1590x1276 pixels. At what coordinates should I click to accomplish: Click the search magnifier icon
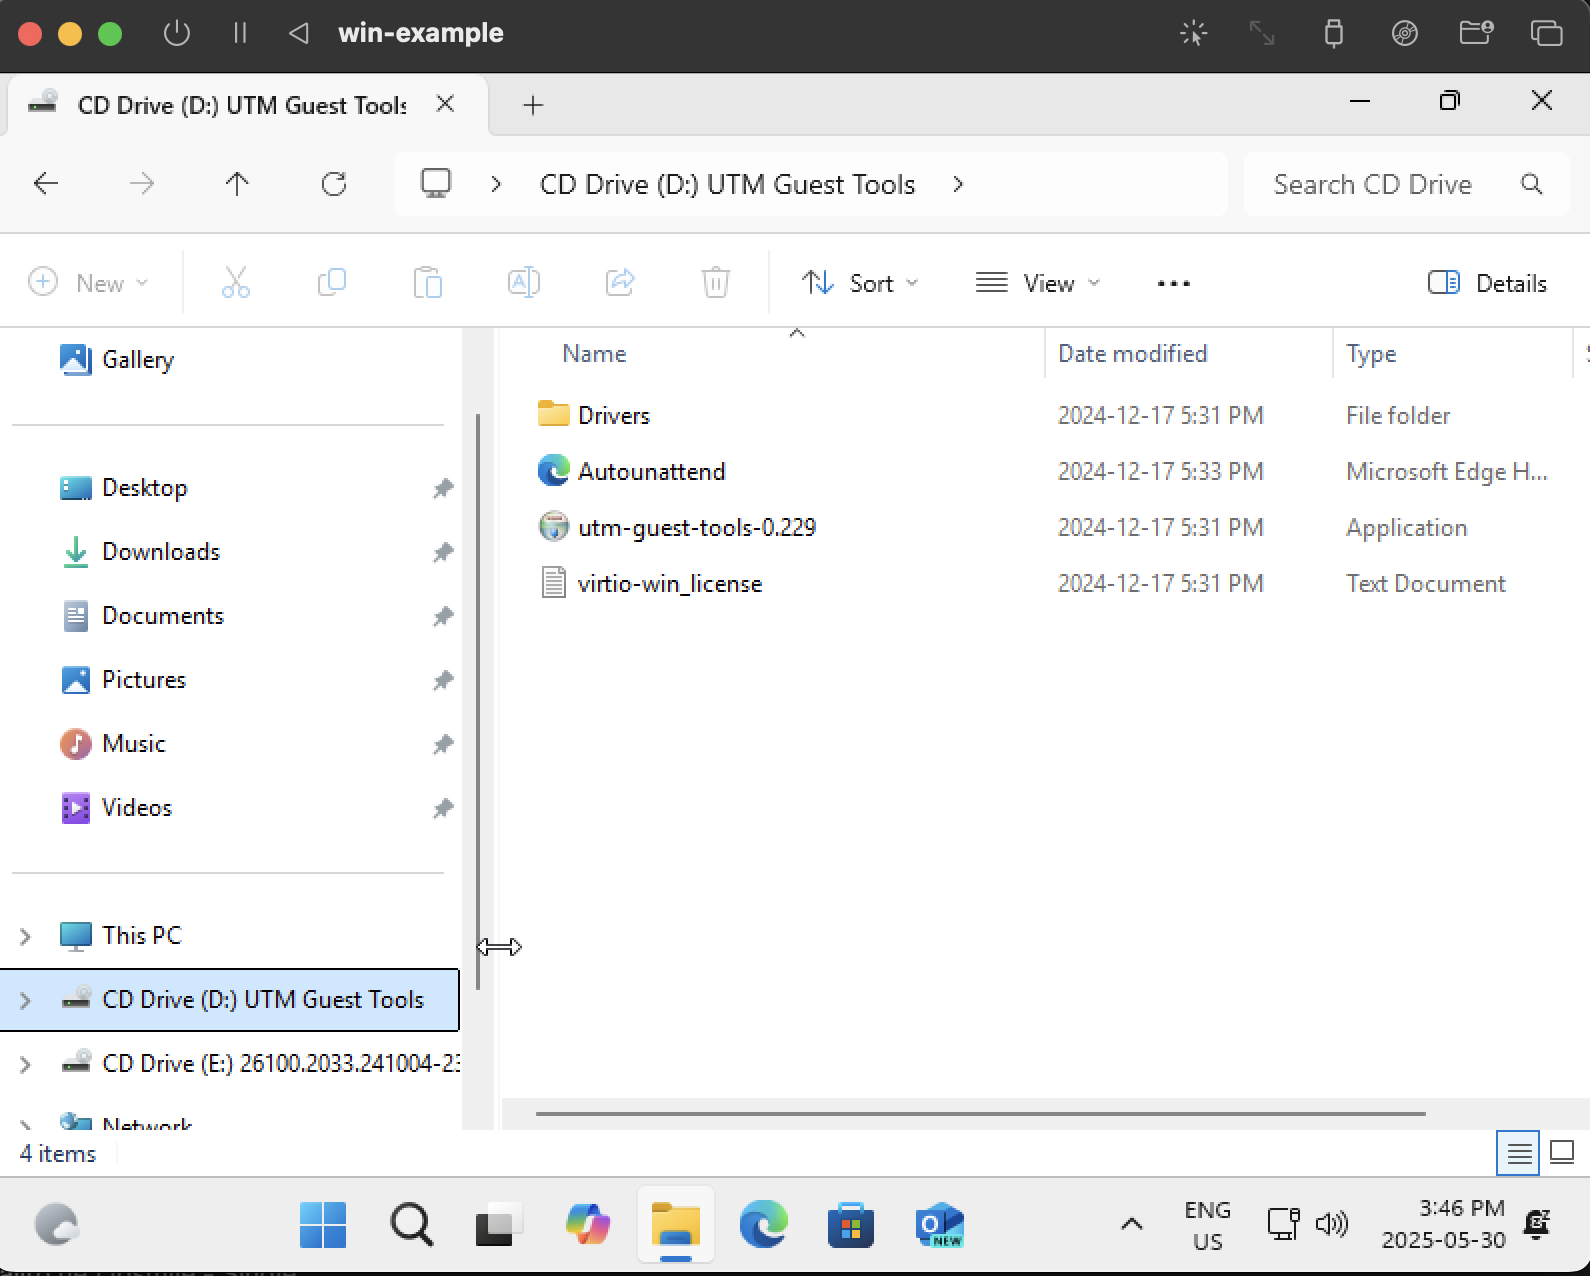coord(1531,184)
